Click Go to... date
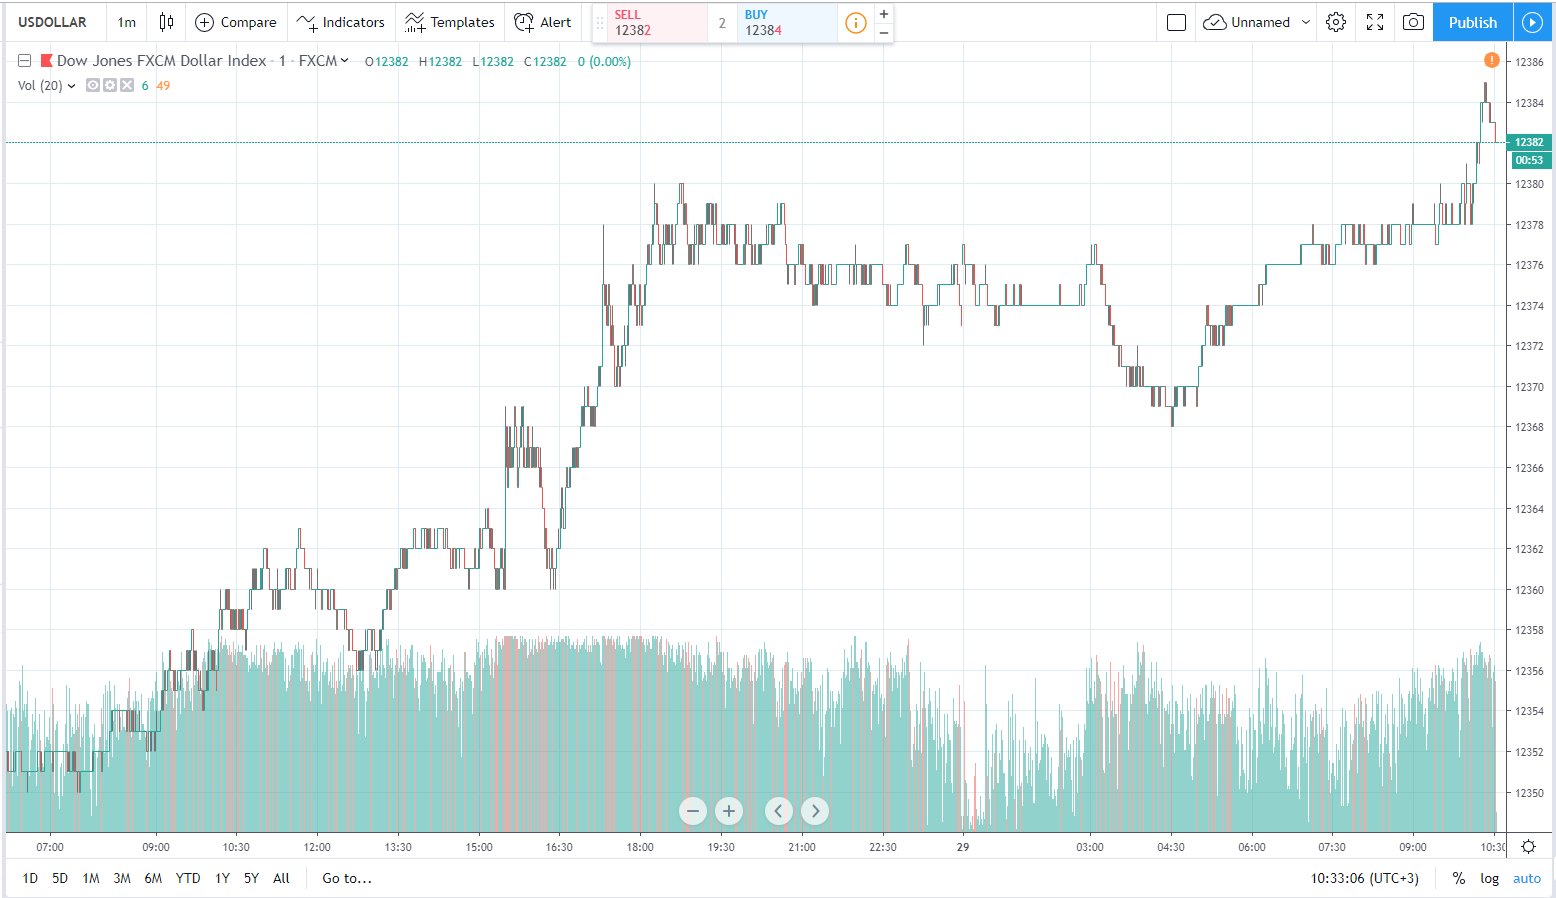1556x898 pixels. click(347, 879)
